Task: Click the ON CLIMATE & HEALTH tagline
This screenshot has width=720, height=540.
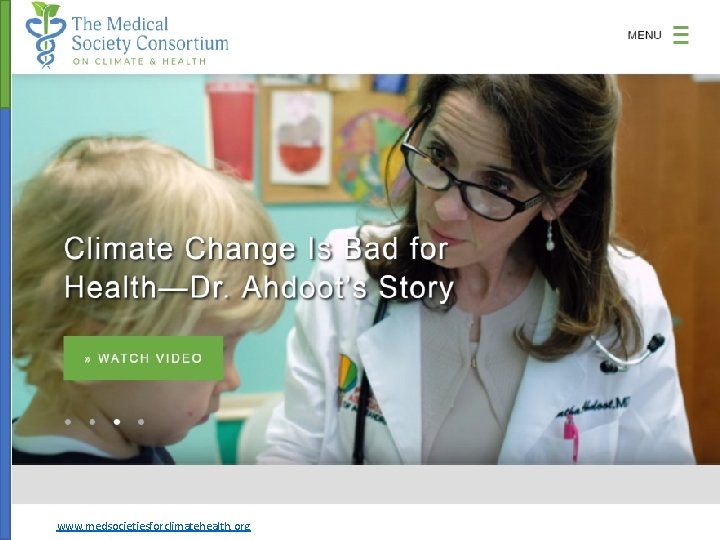Action: point(139,61)
